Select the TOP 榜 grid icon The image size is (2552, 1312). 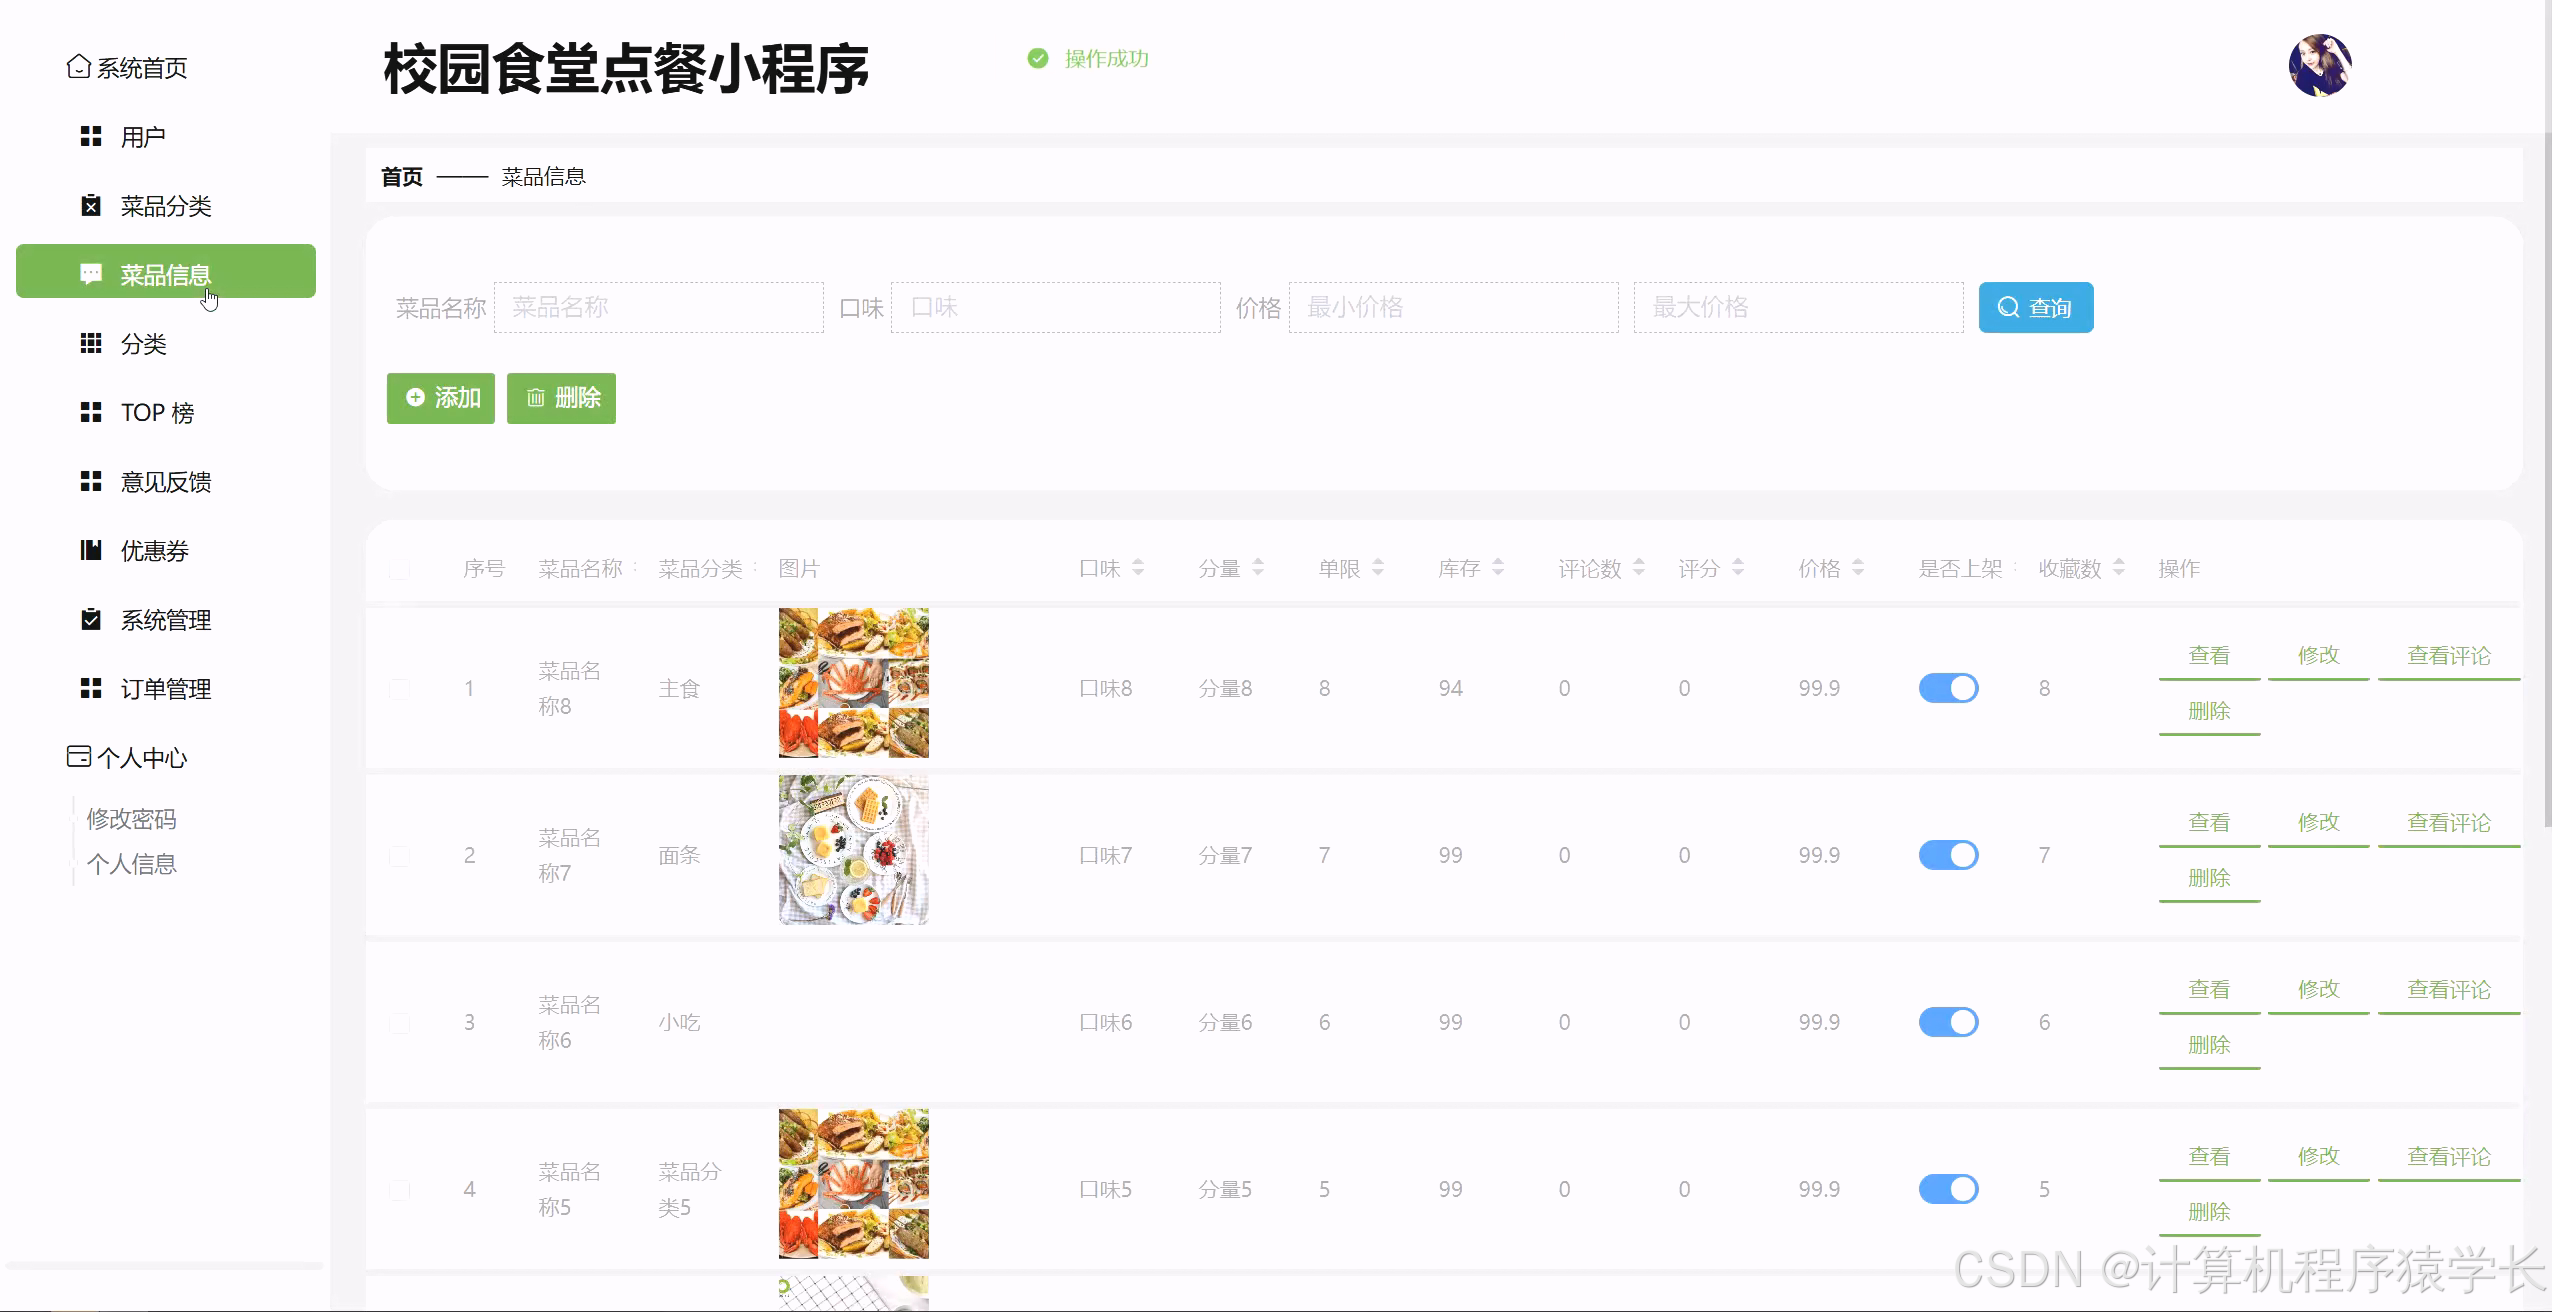pyautogui.click(x=91, y=412)
